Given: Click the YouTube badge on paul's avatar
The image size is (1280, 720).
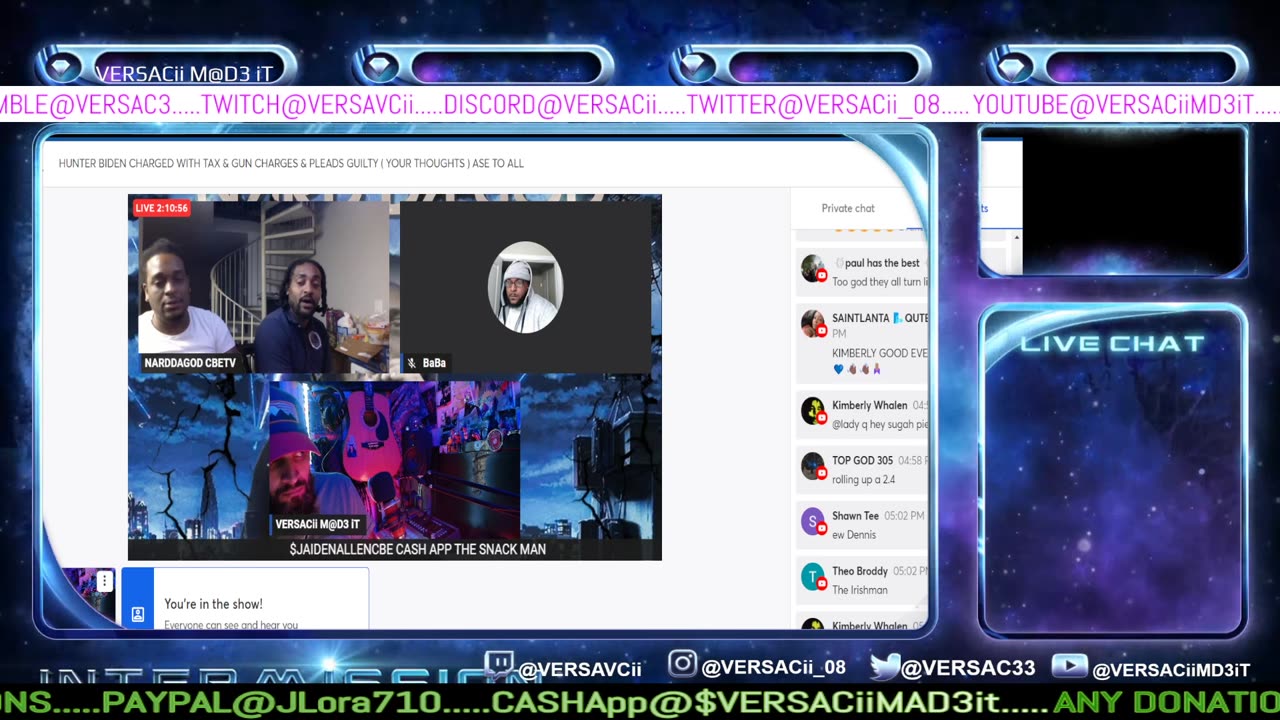Looking at the screenshot, I should (x=821, y=276).
